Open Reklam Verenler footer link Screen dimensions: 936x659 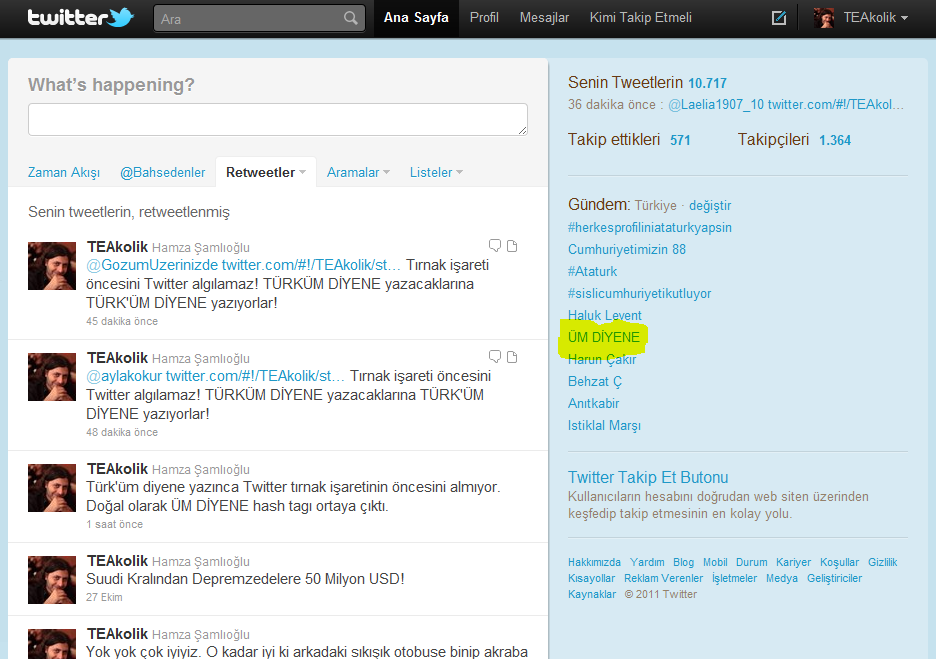[663, 578]
